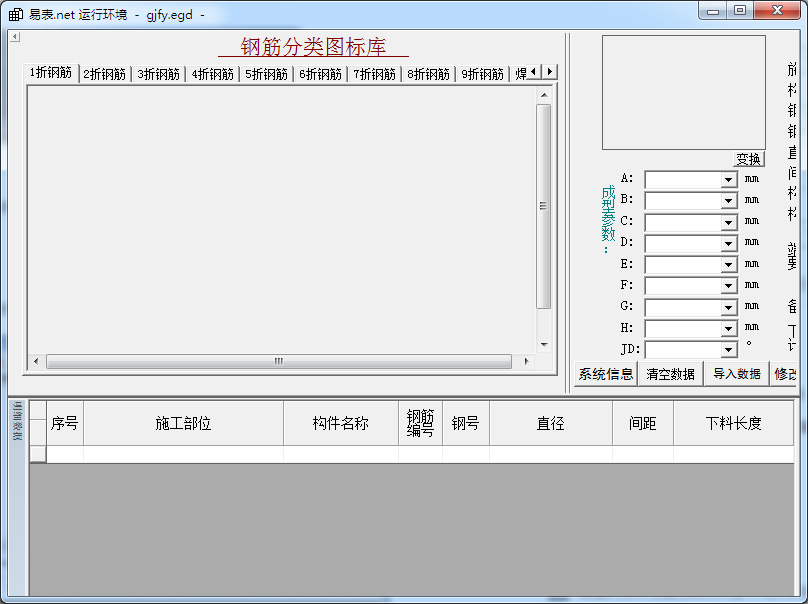Switch to the 2折钢筋 tab
The width and height of the screenshot is (808, 604).
click(x=105, y=74)
